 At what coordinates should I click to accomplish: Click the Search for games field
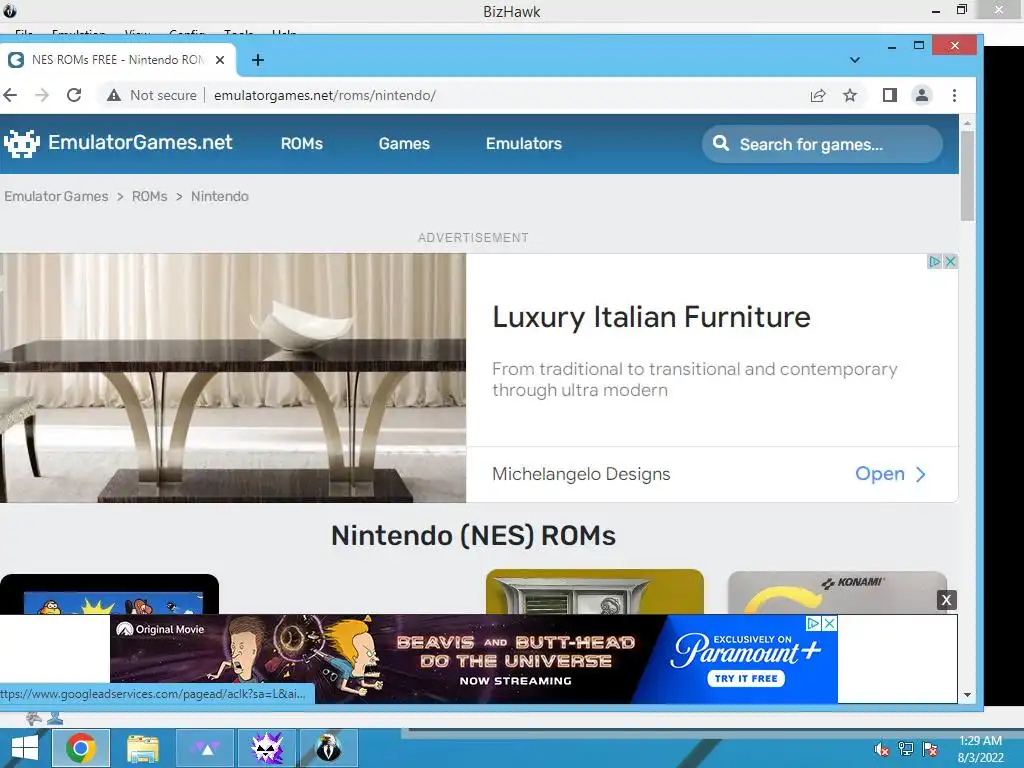pyautogui.click(x=822, y=144)
